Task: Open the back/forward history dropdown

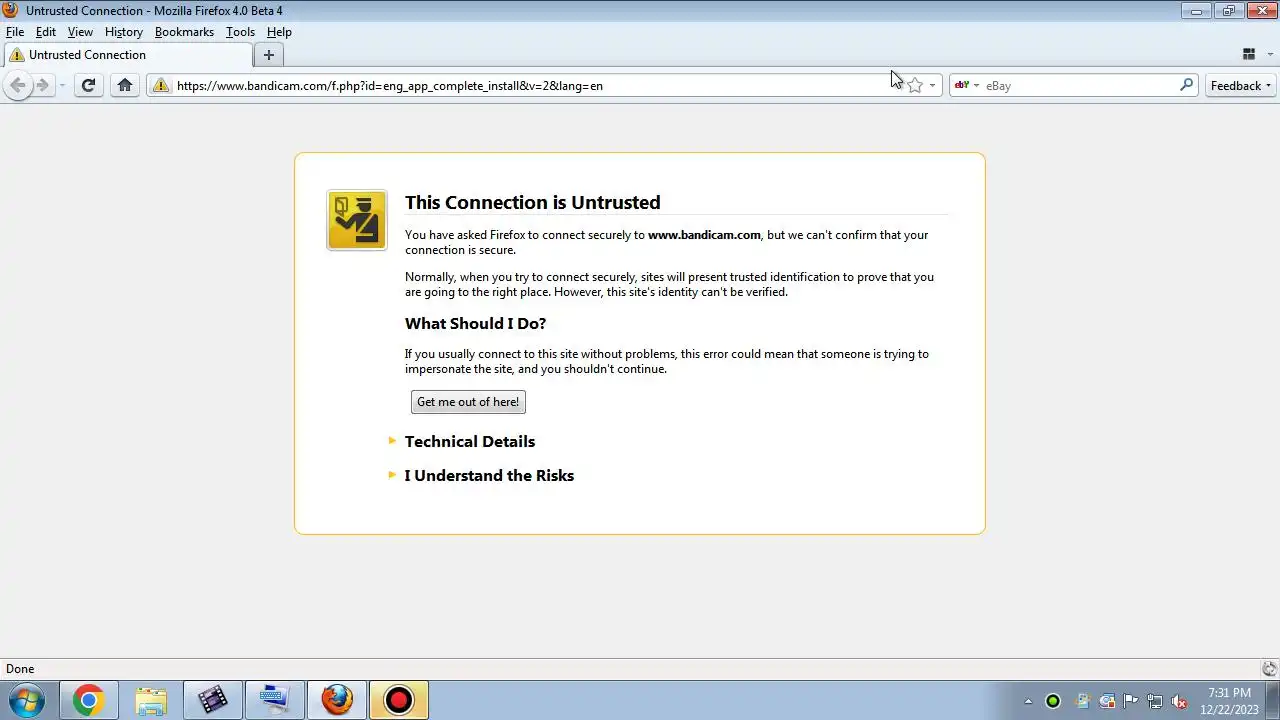Action: (x=62, y=85)
